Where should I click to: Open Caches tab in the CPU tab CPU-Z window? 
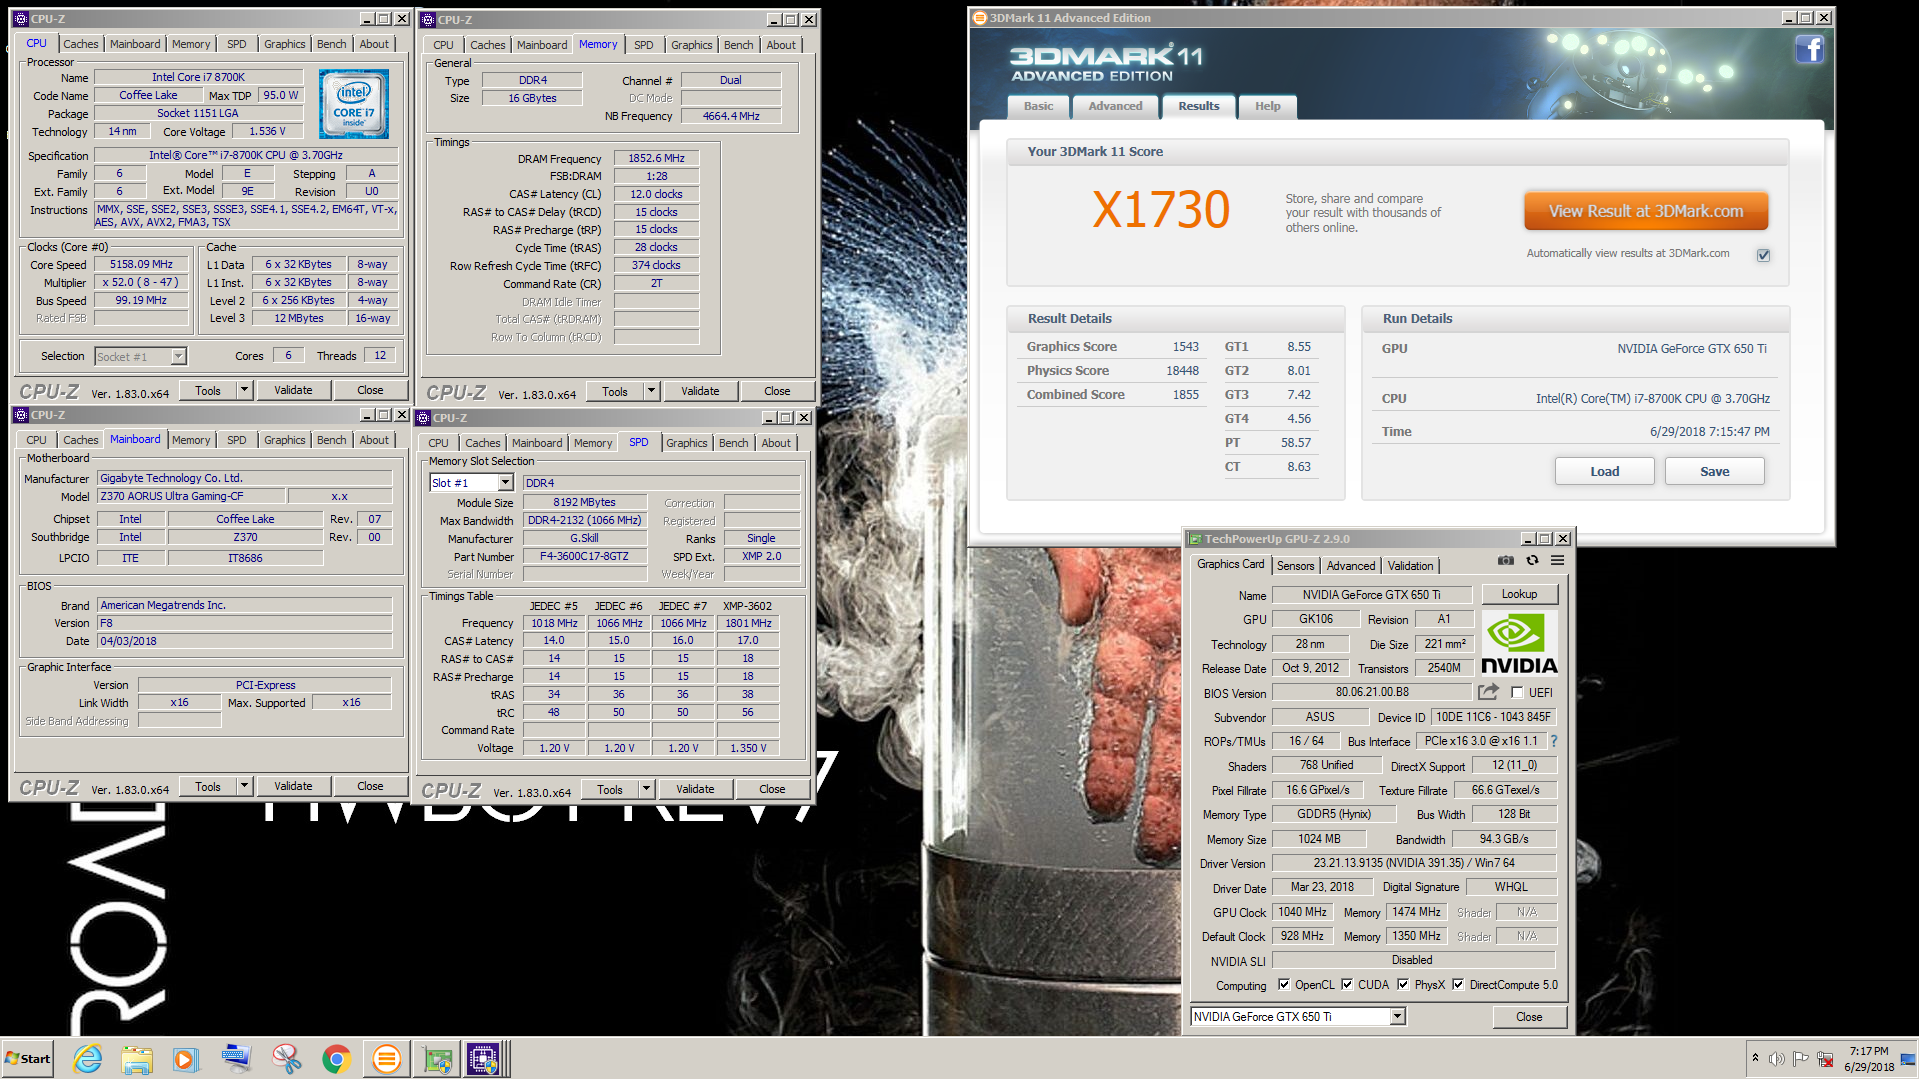(81, 44)
